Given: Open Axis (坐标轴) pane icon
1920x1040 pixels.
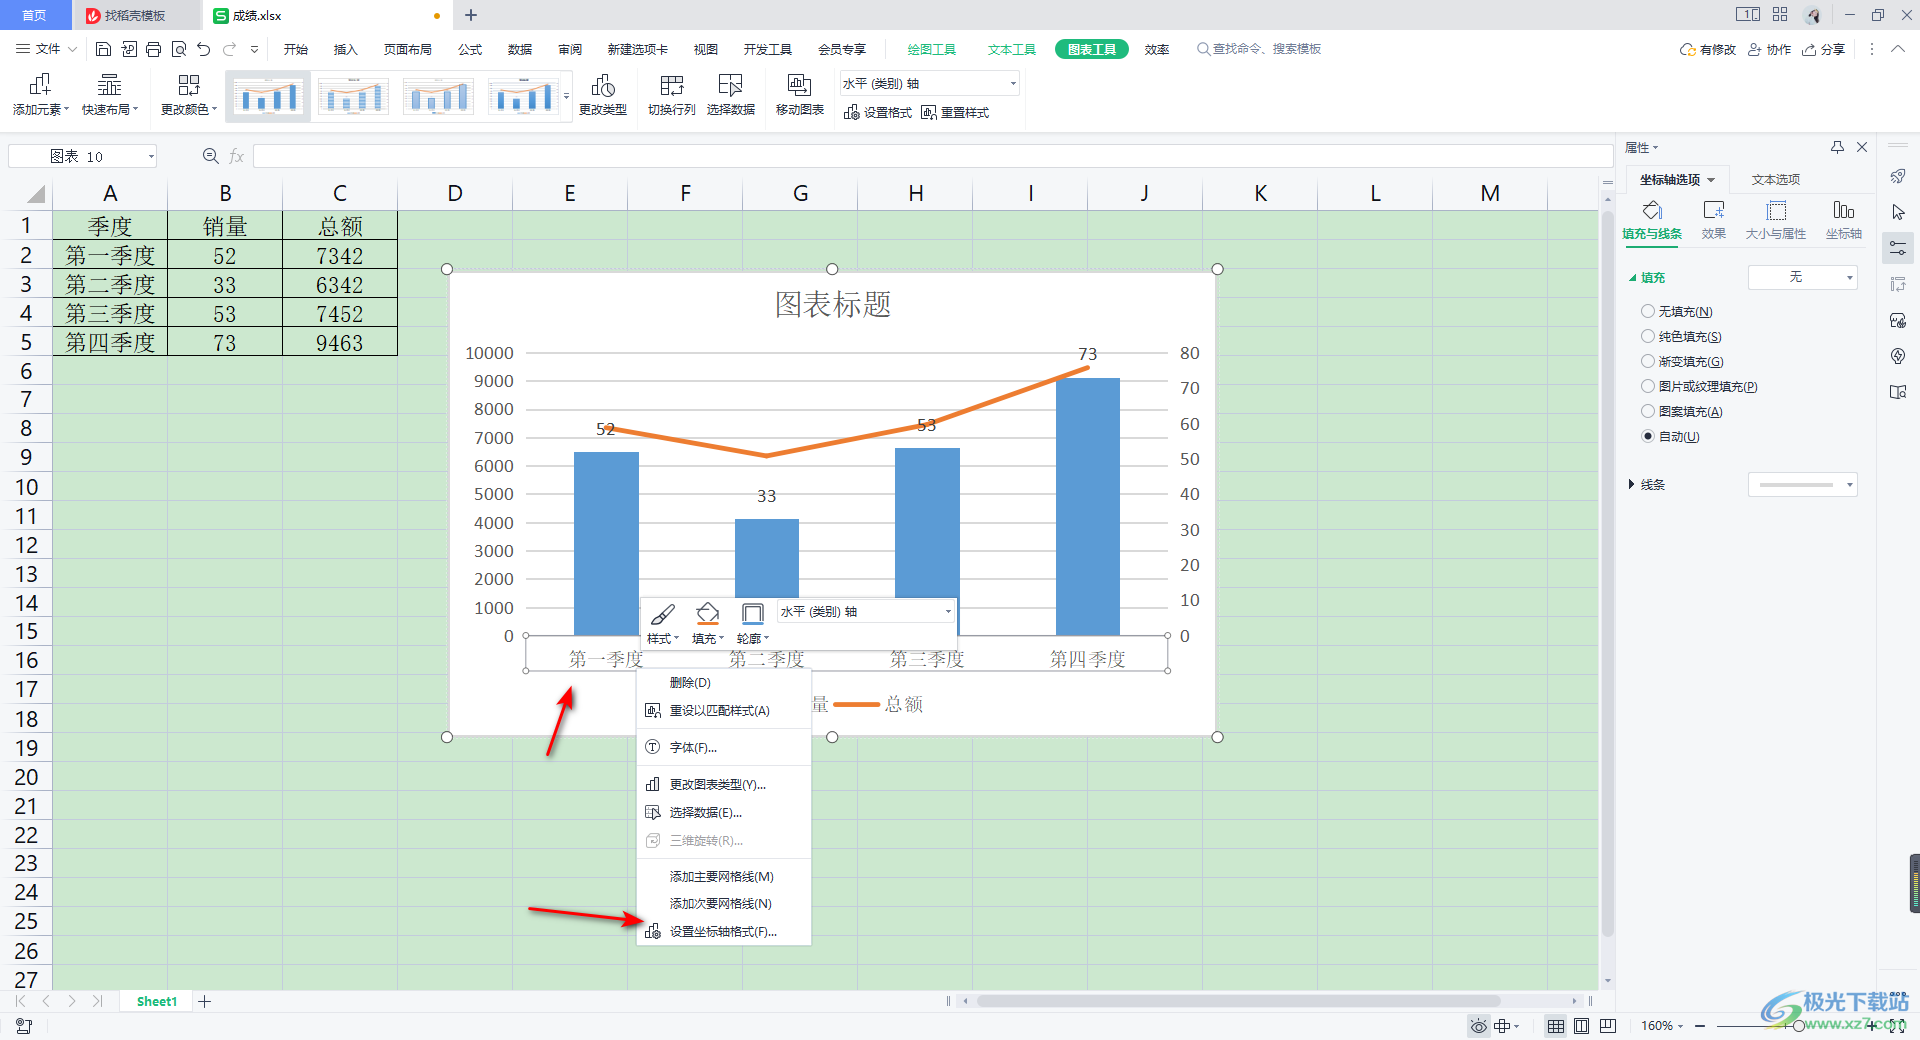Looking at the screenshot, I should (x=1844, y=221).
